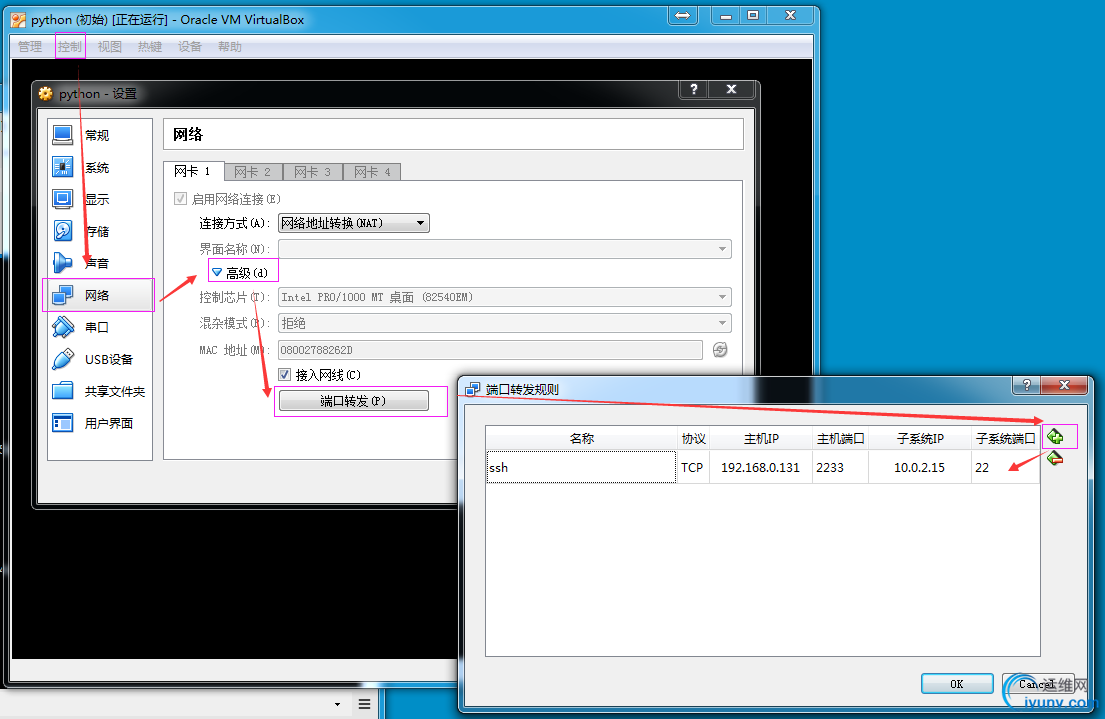Switch to the 网卡 4 tab
This screenshot has height=719, width=1105.
[x=372, y=172]
